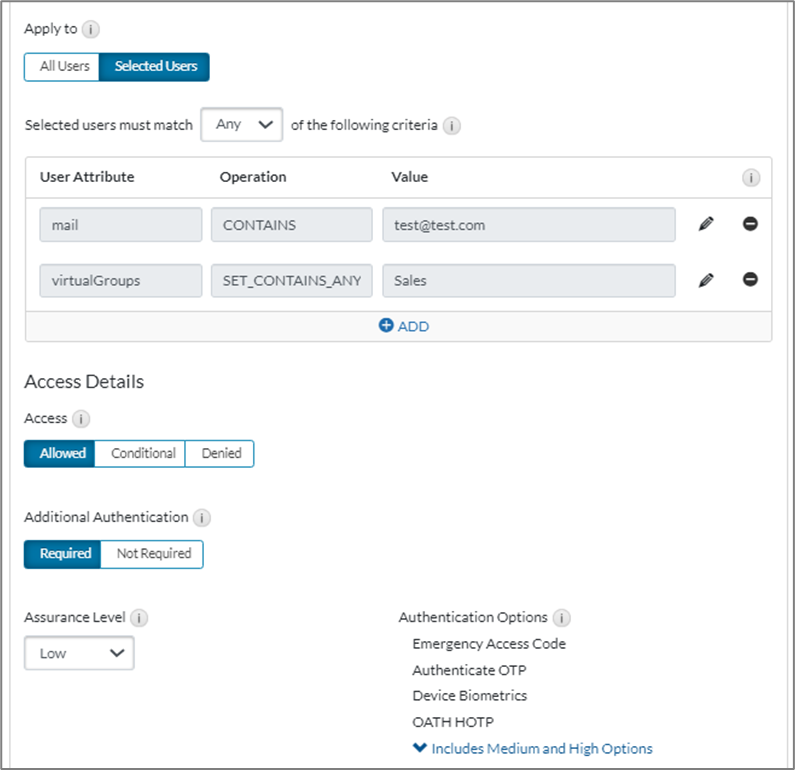Click info icon beside Assurance Level

(139, 618)
